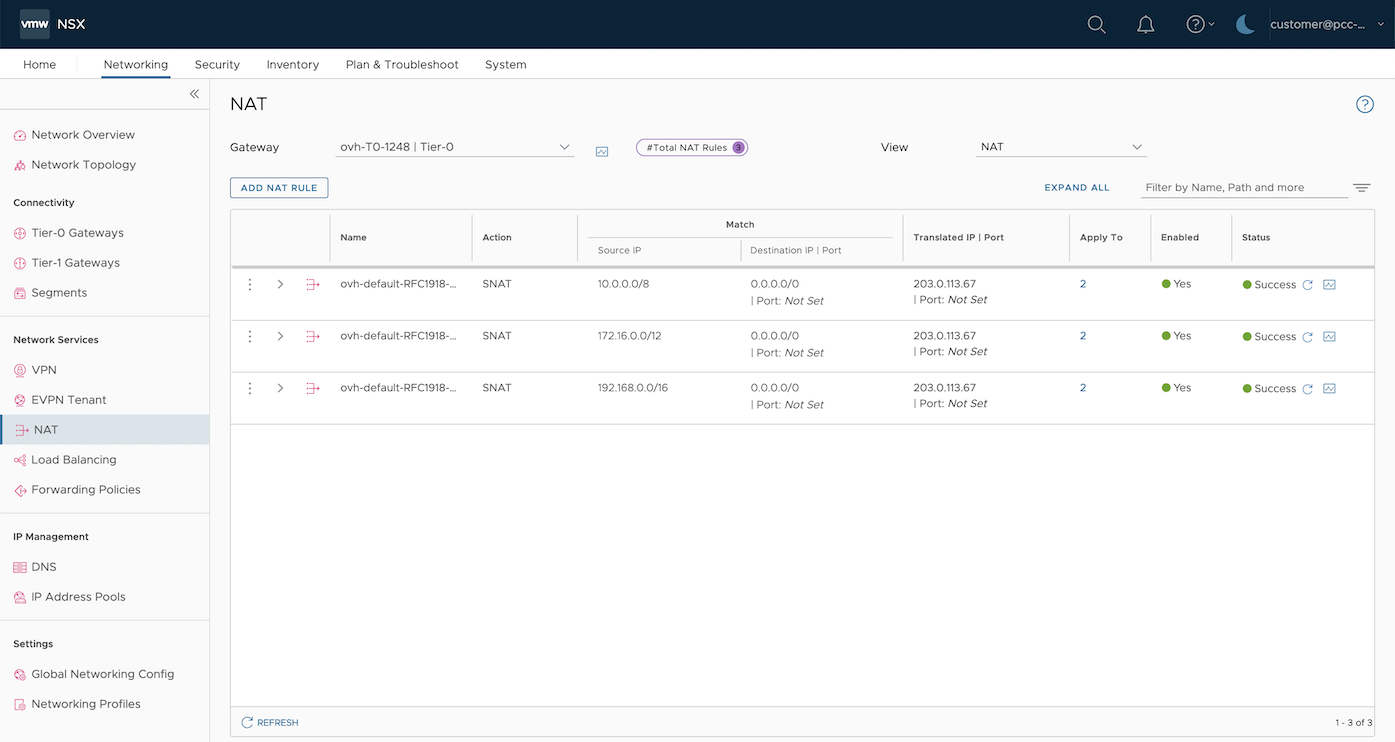1395x742 pixels.
Task: Open the notifications bell
Action: tap(1146, 25)
